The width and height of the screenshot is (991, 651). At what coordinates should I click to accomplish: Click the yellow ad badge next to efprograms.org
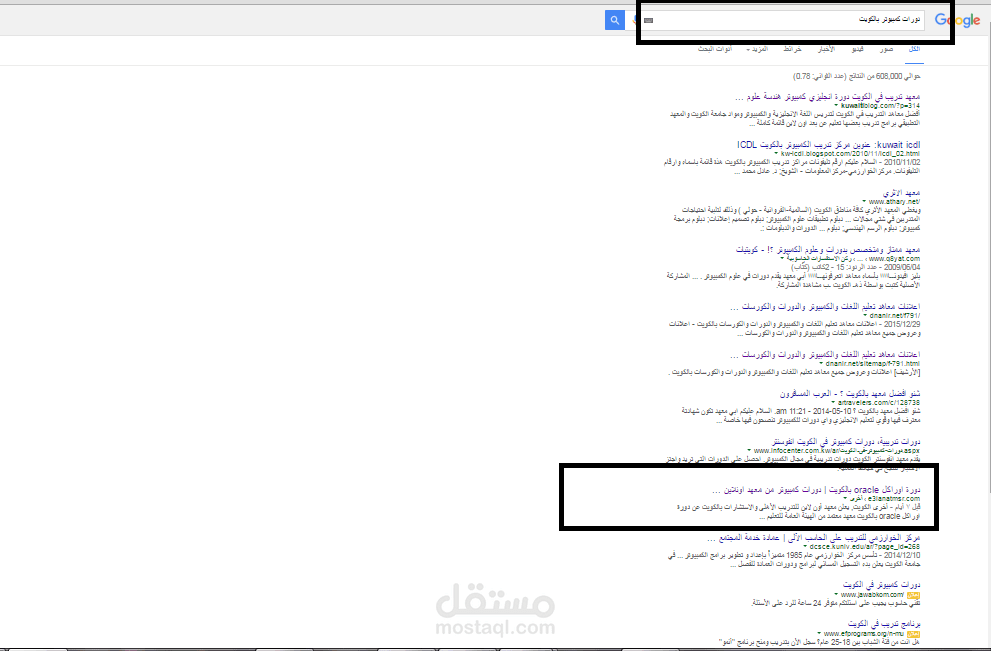point(913,634)
